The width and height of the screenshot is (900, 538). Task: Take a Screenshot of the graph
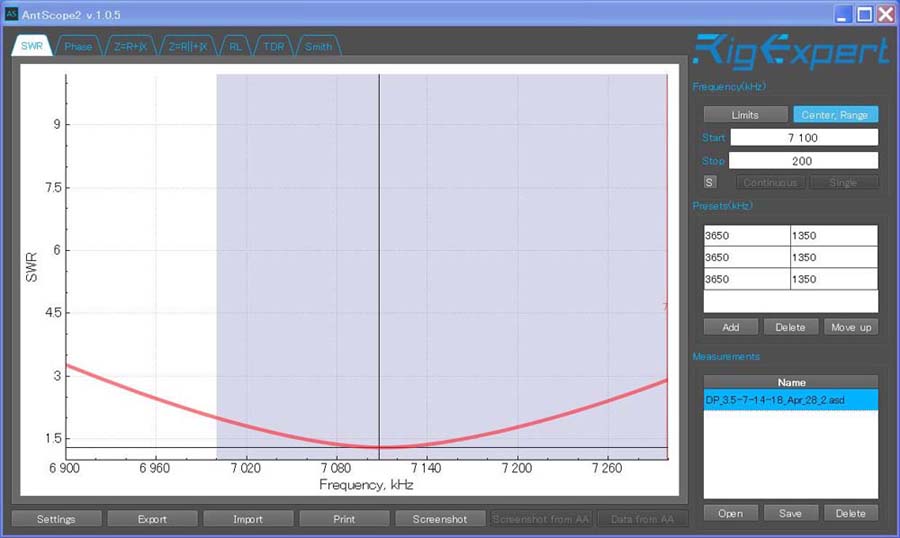point(438,519)
